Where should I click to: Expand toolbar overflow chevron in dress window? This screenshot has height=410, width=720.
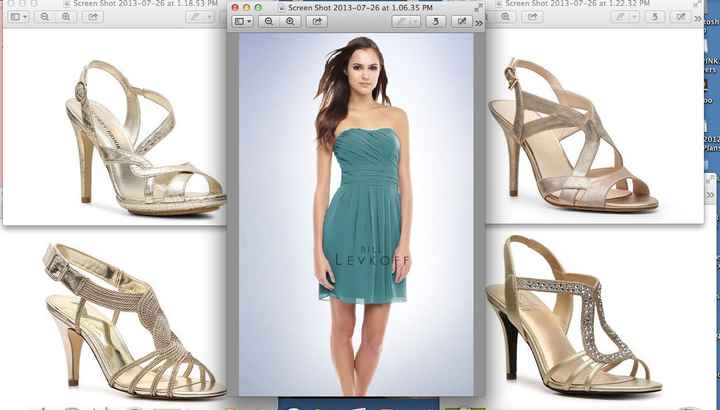478,21
